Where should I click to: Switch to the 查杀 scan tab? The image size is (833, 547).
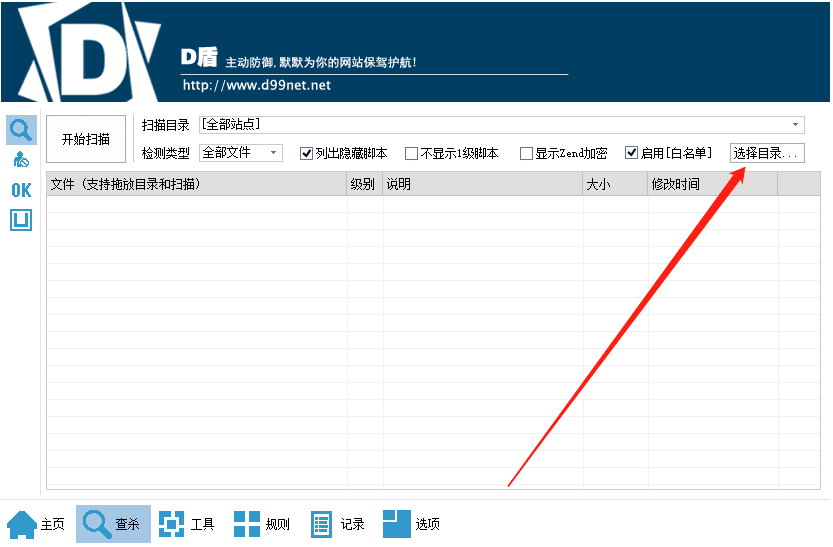coord(113,524)
